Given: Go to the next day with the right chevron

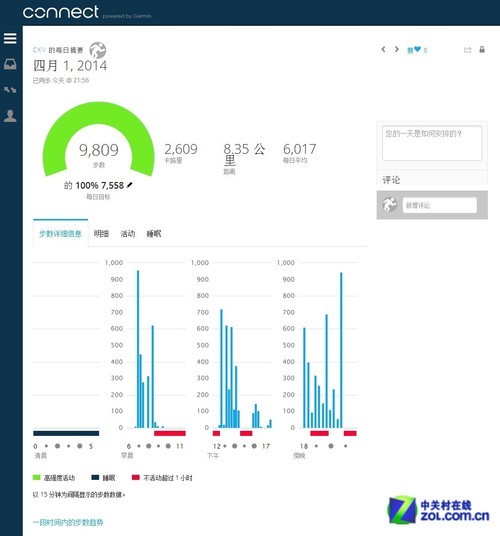Looking at the screenshot, I should point(396,50).
